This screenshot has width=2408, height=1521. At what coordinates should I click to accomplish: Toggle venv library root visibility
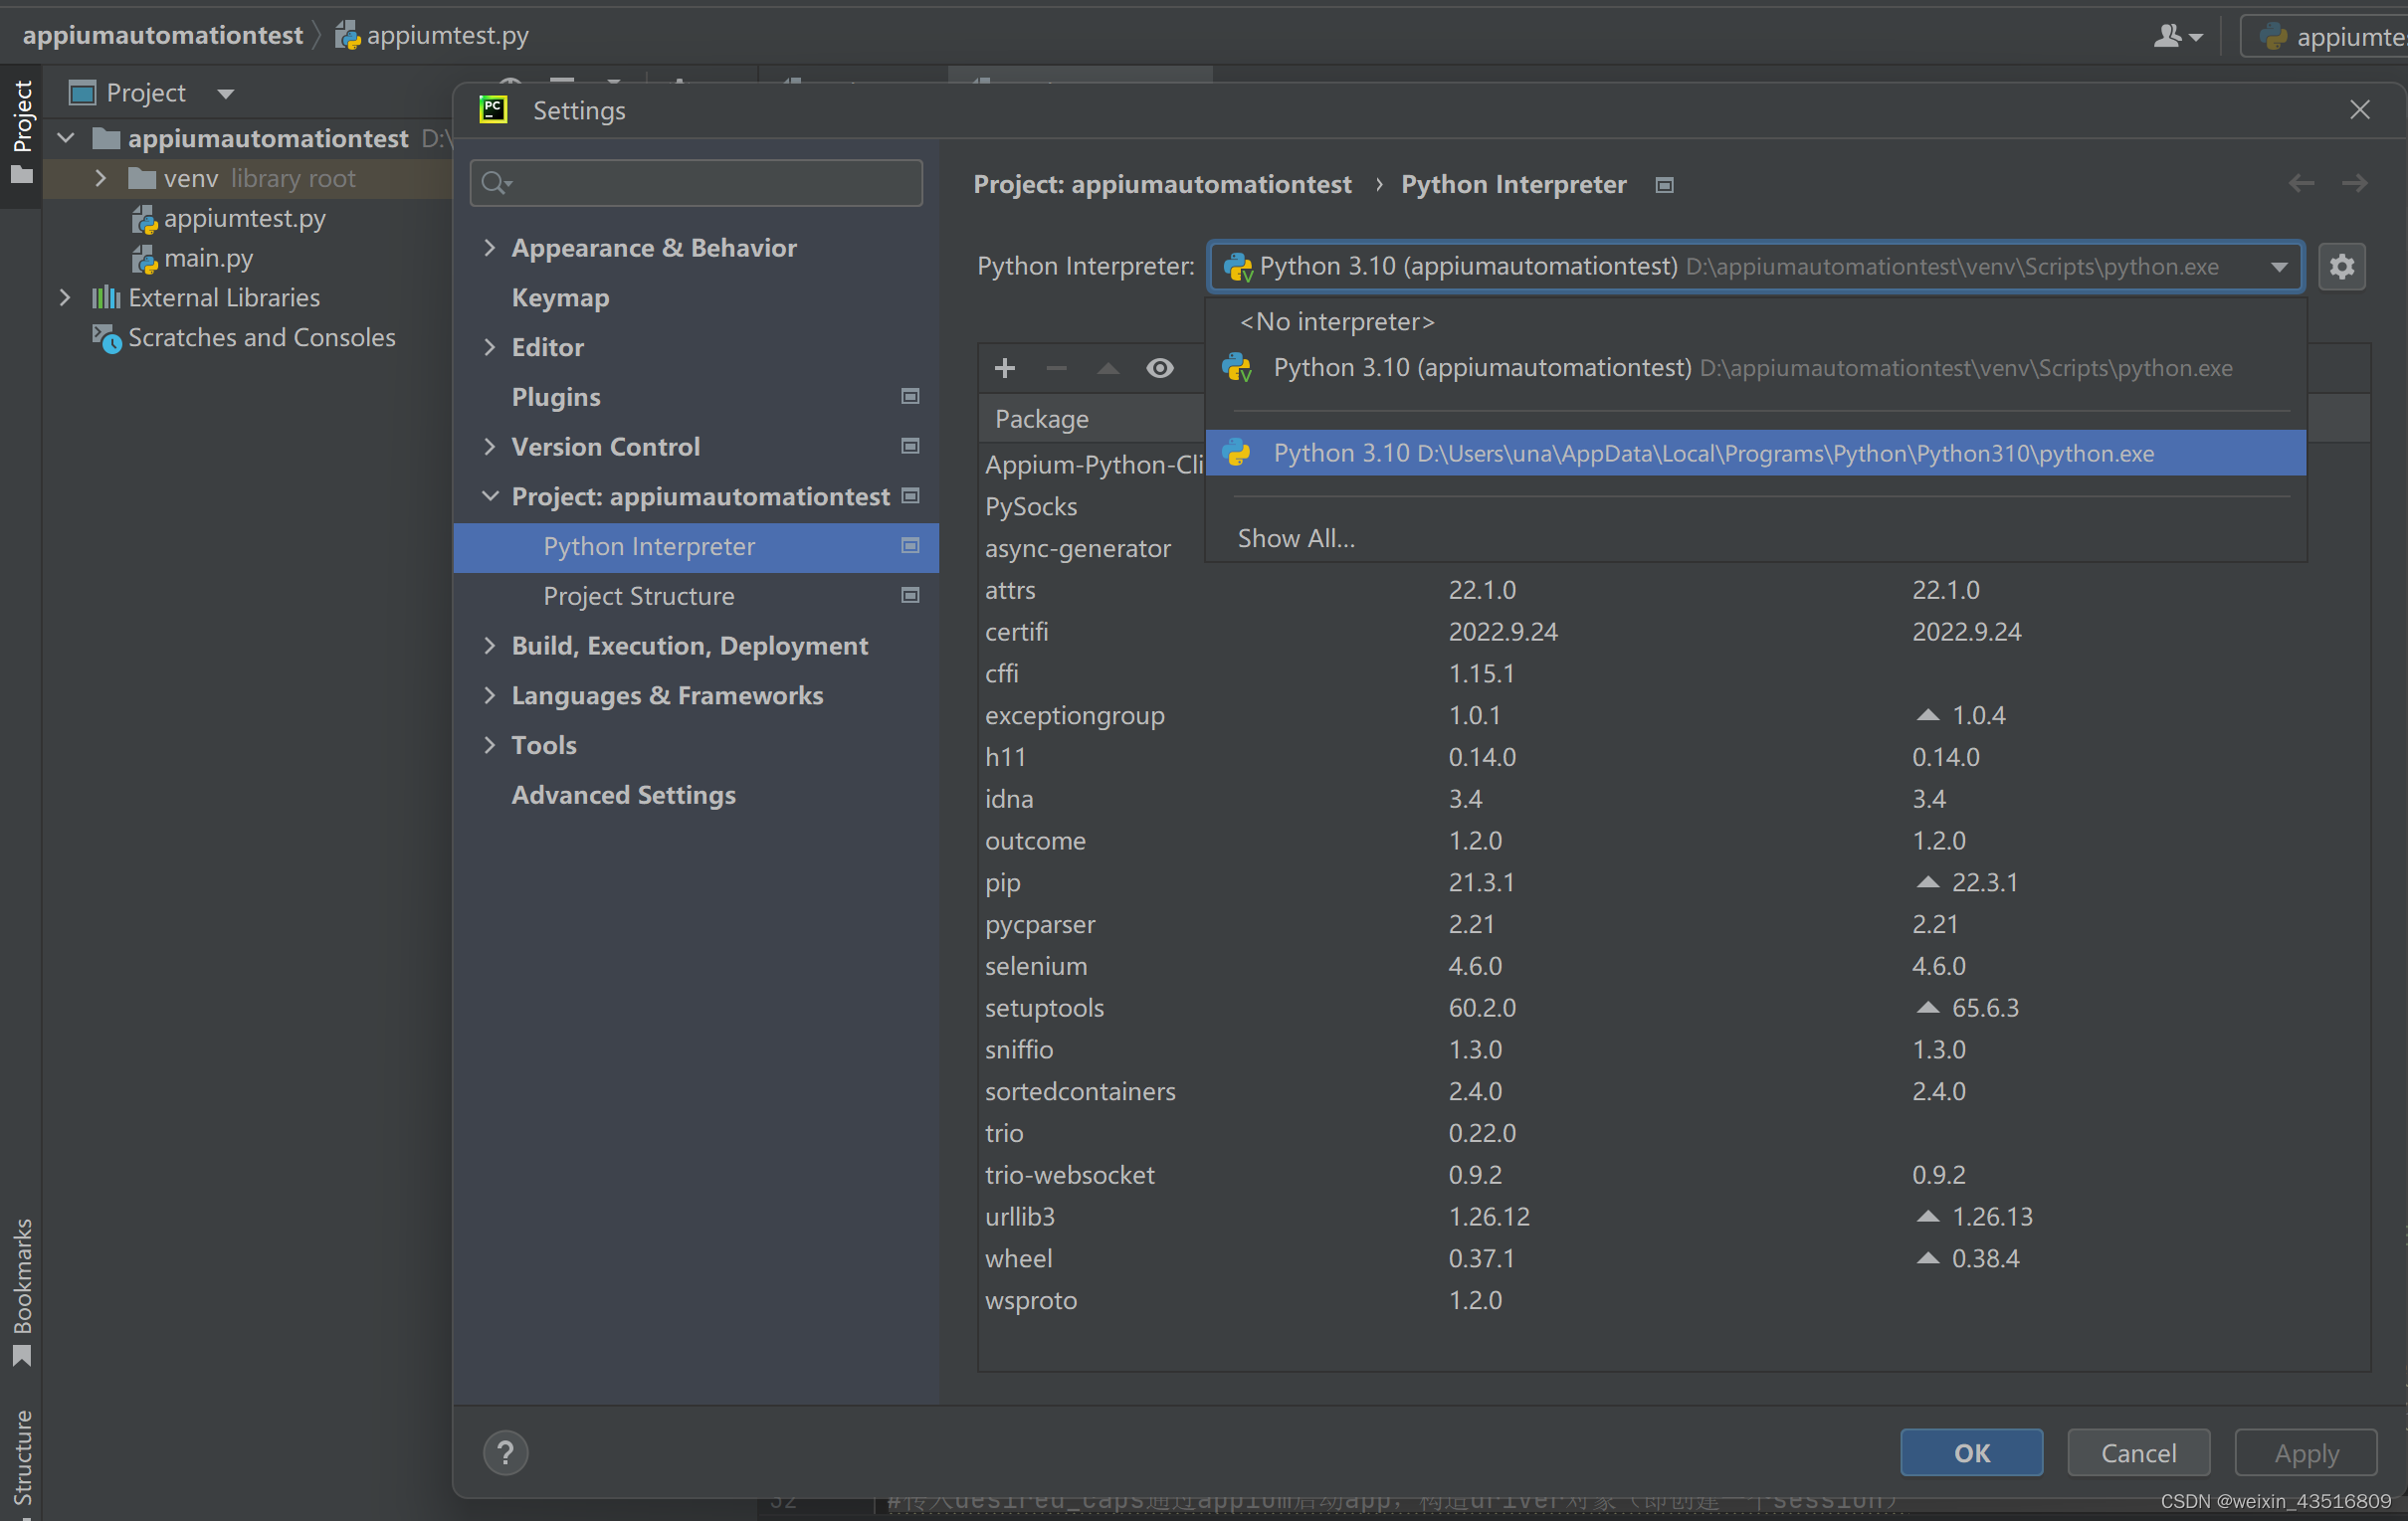tap(99, 177)
